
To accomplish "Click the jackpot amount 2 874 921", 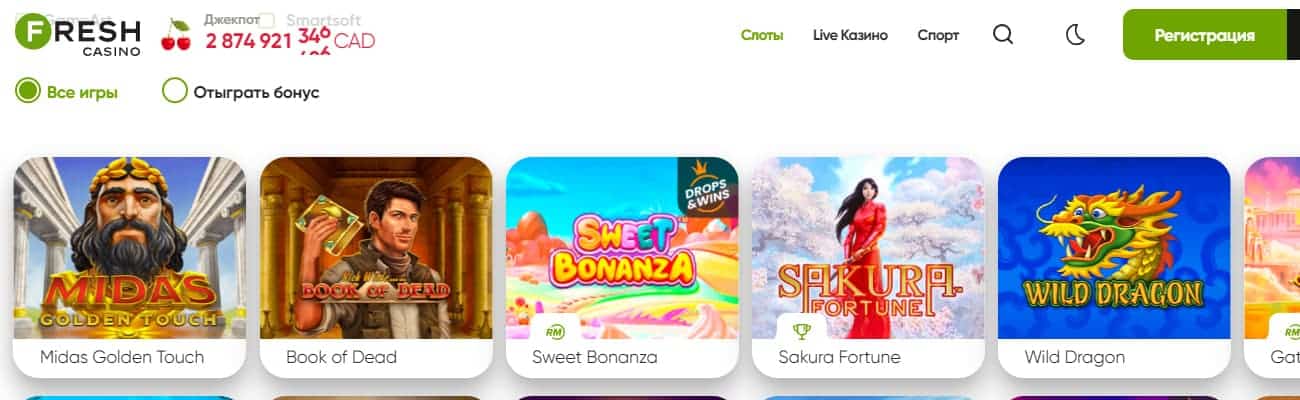I will click(x=249, y=41).
